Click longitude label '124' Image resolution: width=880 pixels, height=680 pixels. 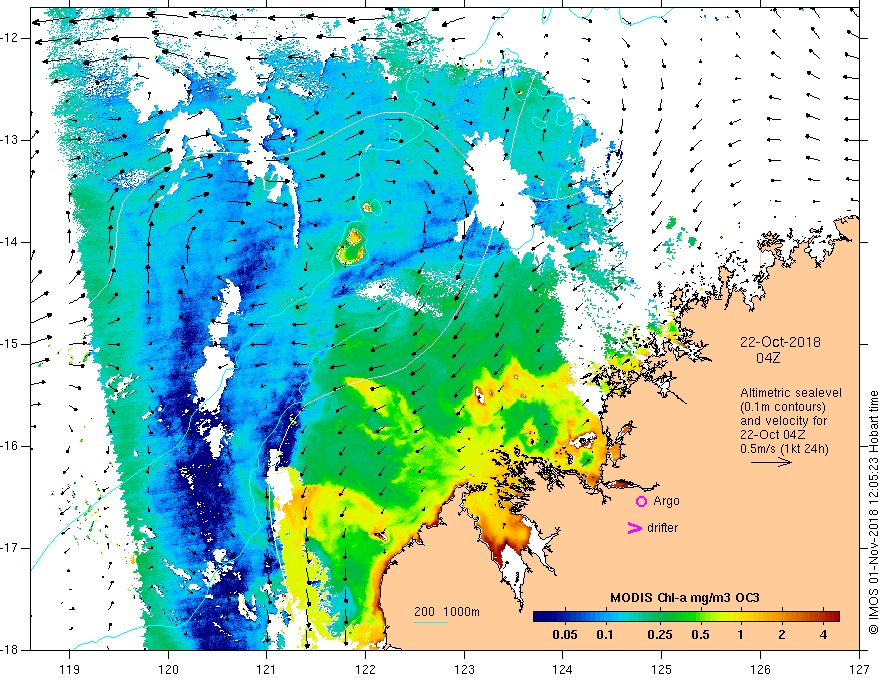point(563,669)
